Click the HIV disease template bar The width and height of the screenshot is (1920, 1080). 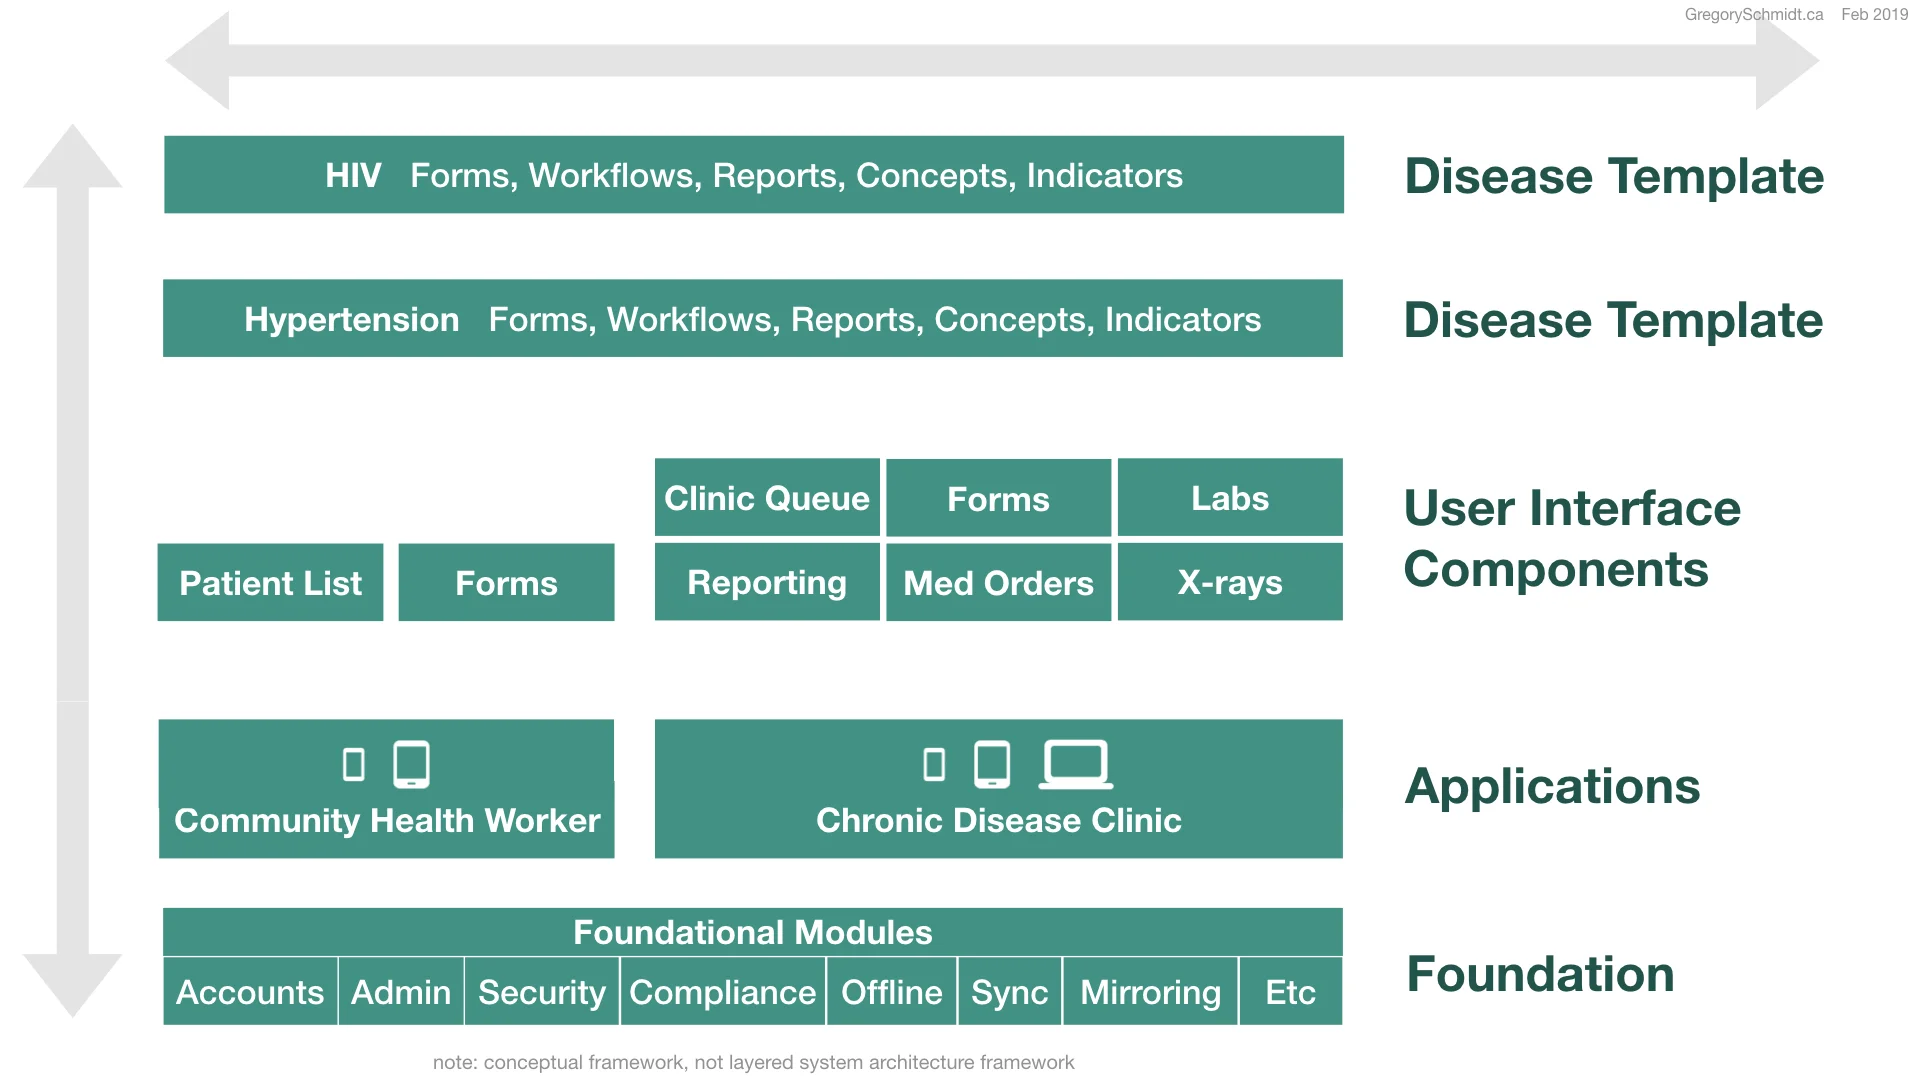click(753, 175)
